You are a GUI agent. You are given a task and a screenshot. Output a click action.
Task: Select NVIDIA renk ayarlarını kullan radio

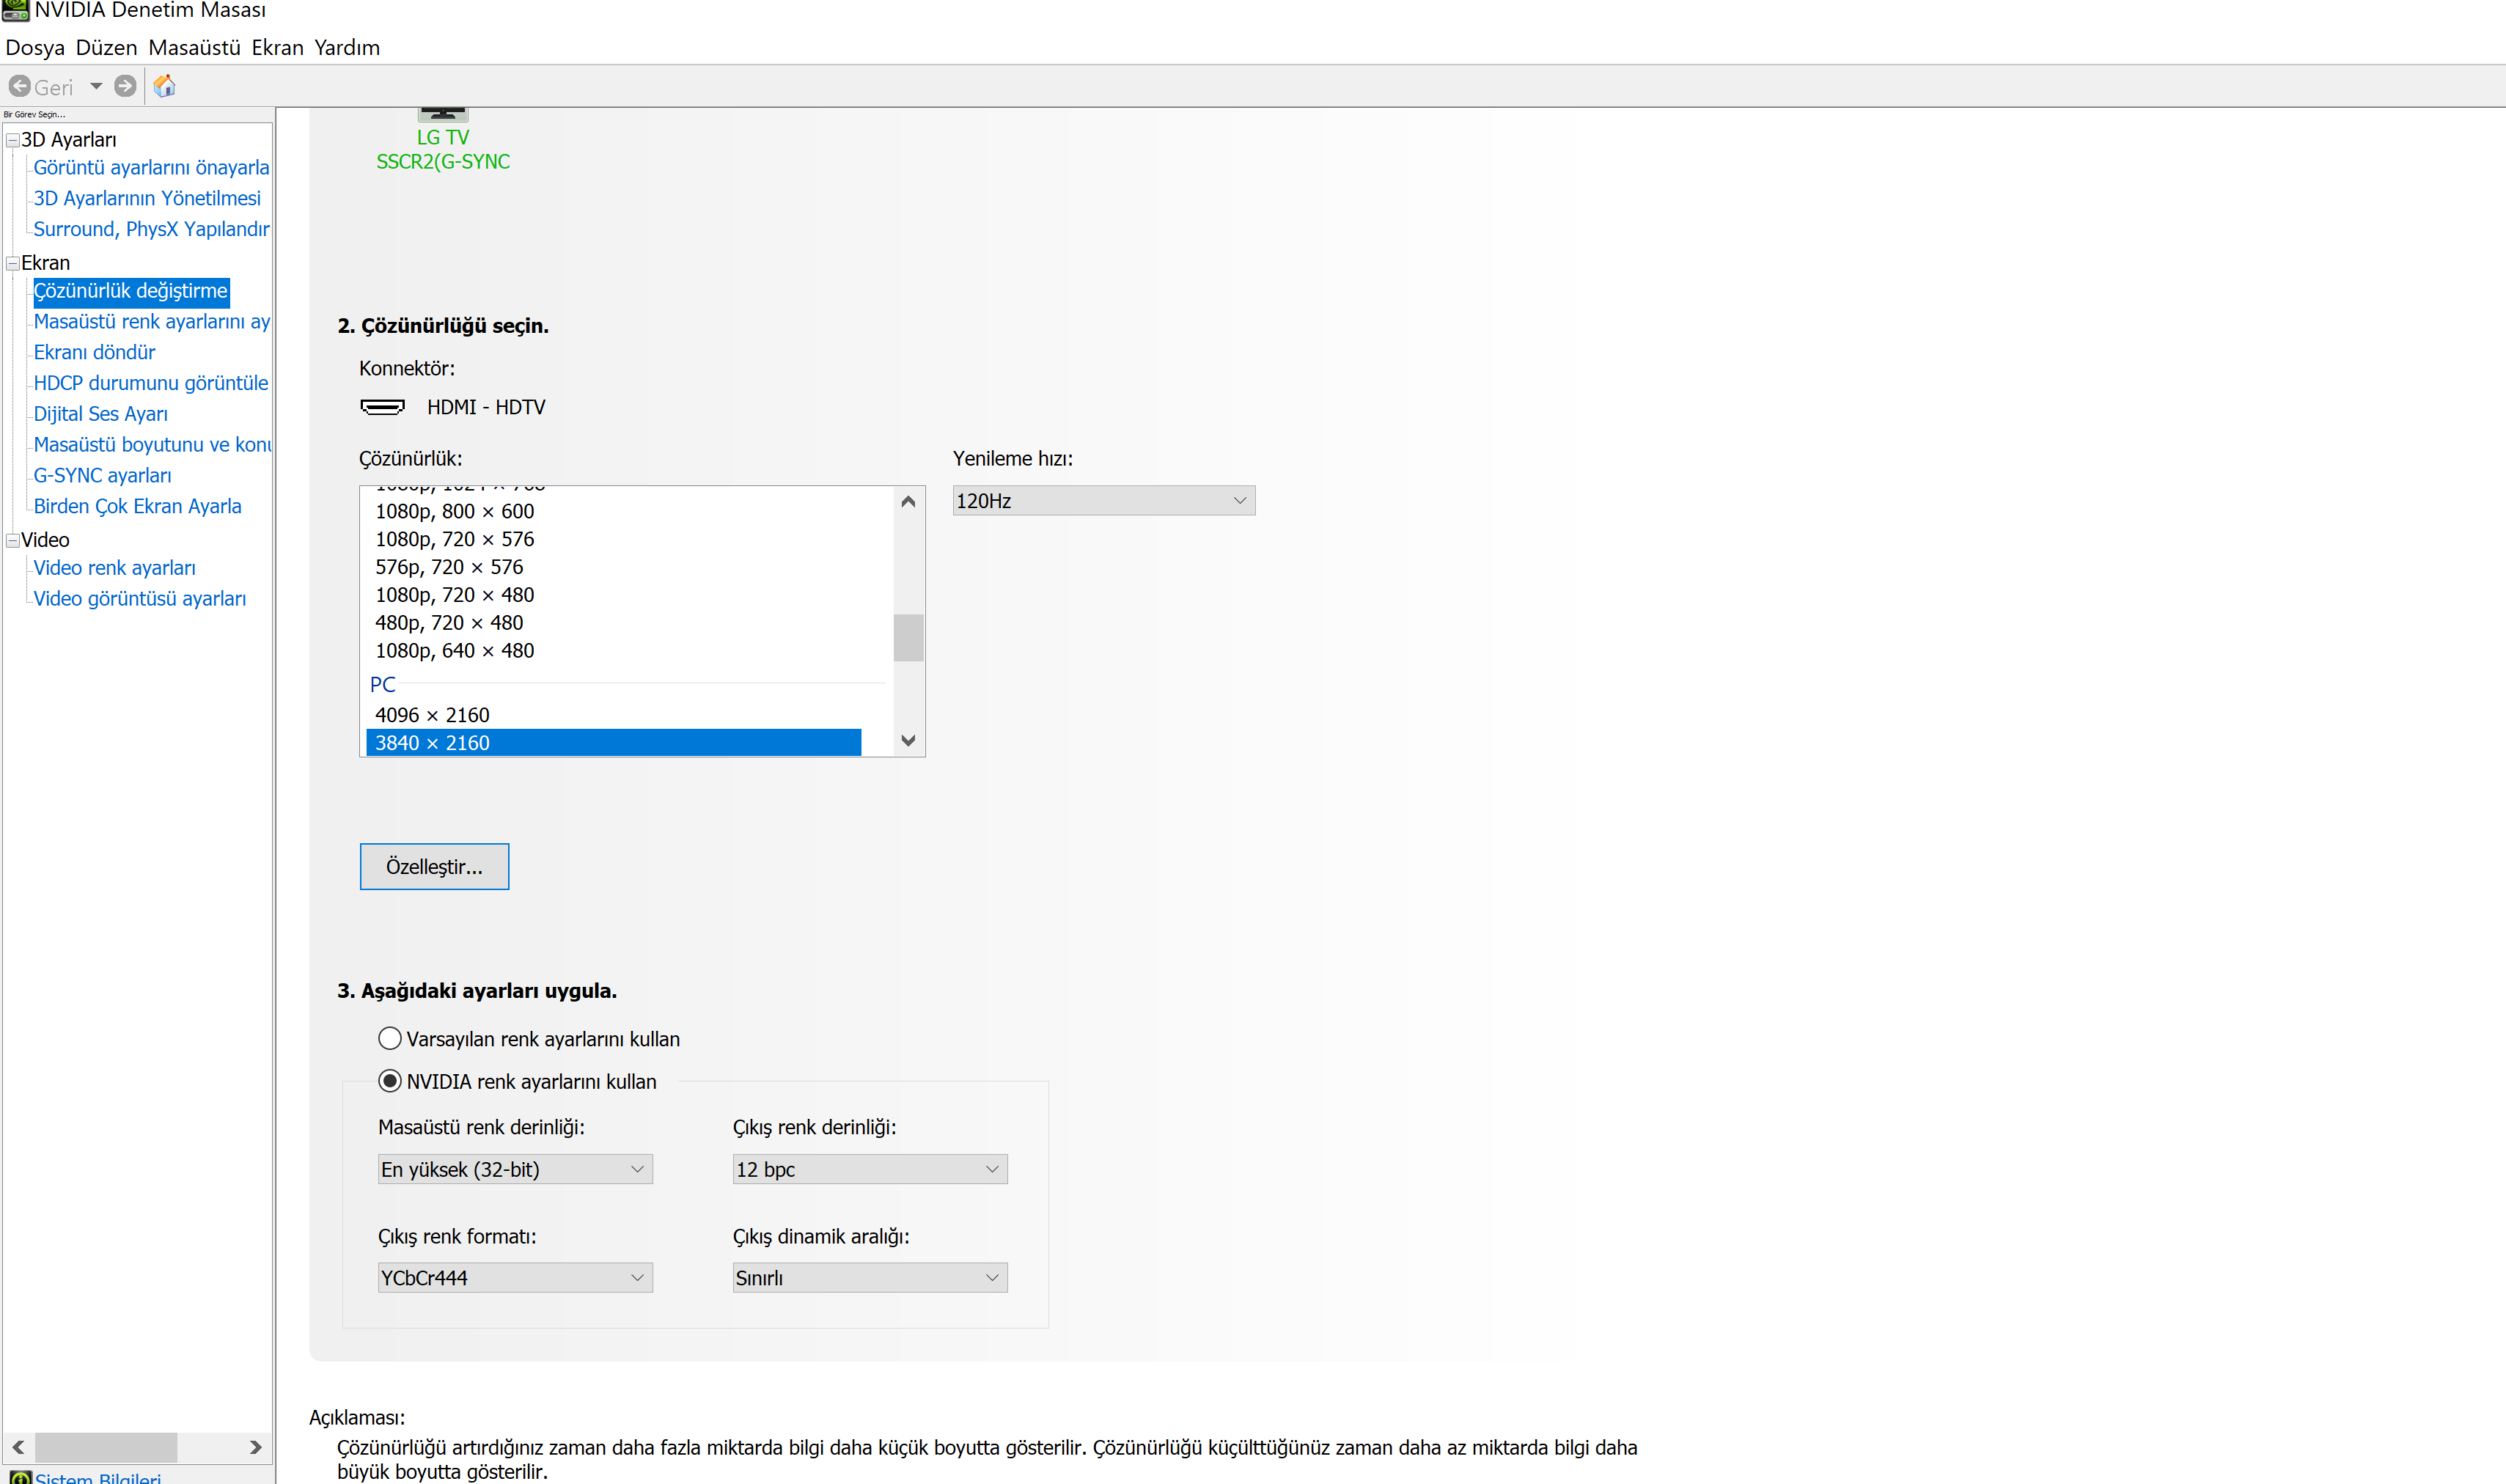coord(389,1082)
